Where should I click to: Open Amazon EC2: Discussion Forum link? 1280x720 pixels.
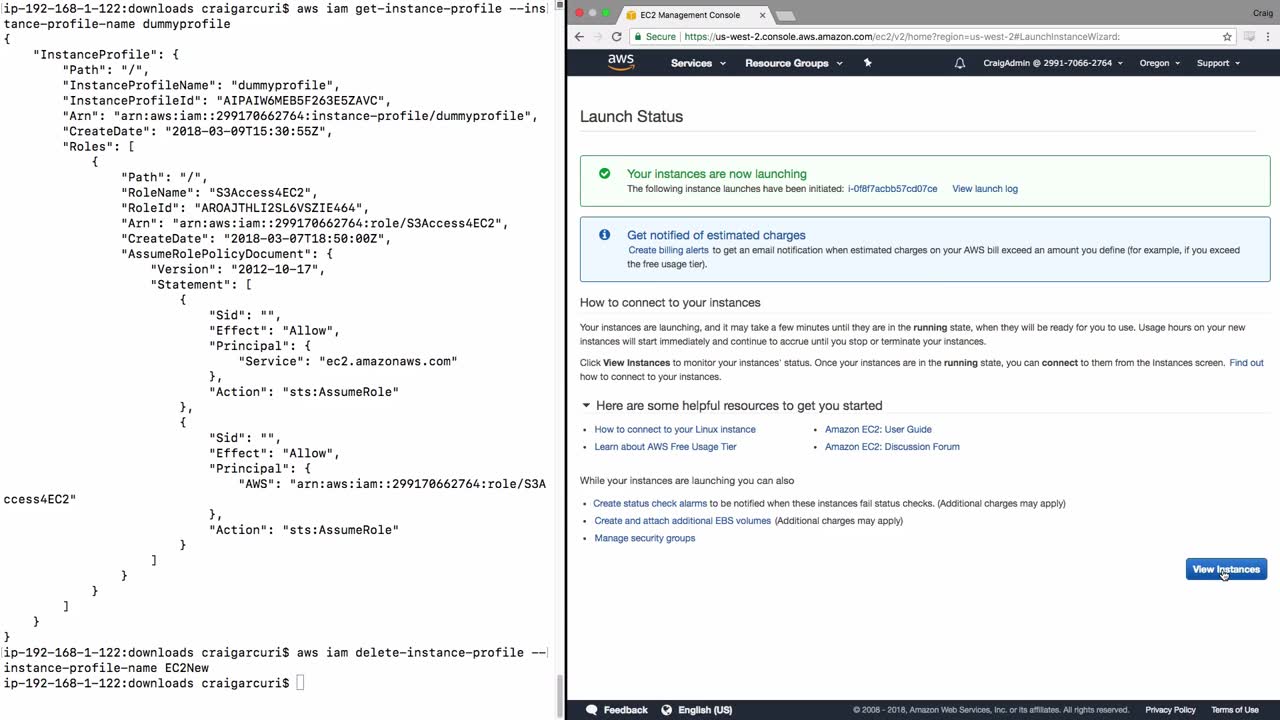pos(892,447)
